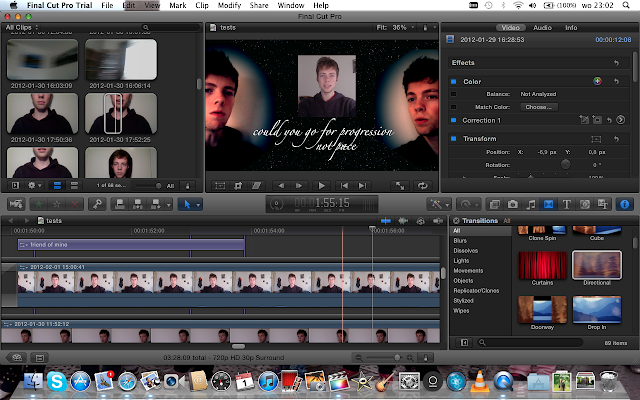
Task: Show the Generators browser
Action: pos(584,204)
